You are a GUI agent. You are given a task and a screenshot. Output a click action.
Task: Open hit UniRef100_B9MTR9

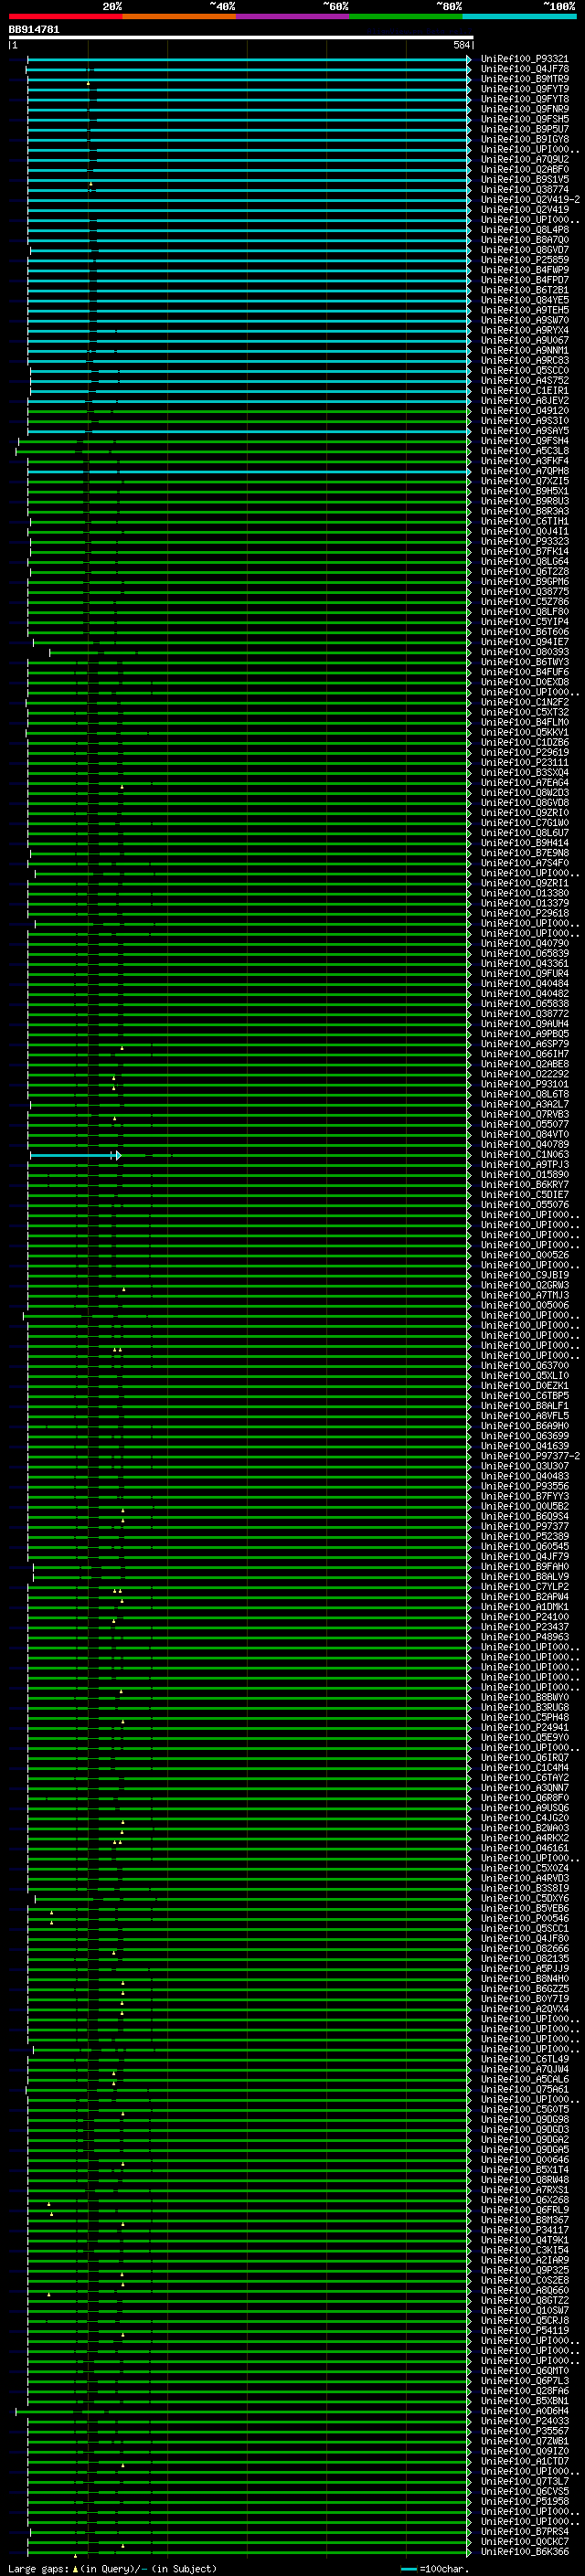pyautogui.click(x=524, y=79)
